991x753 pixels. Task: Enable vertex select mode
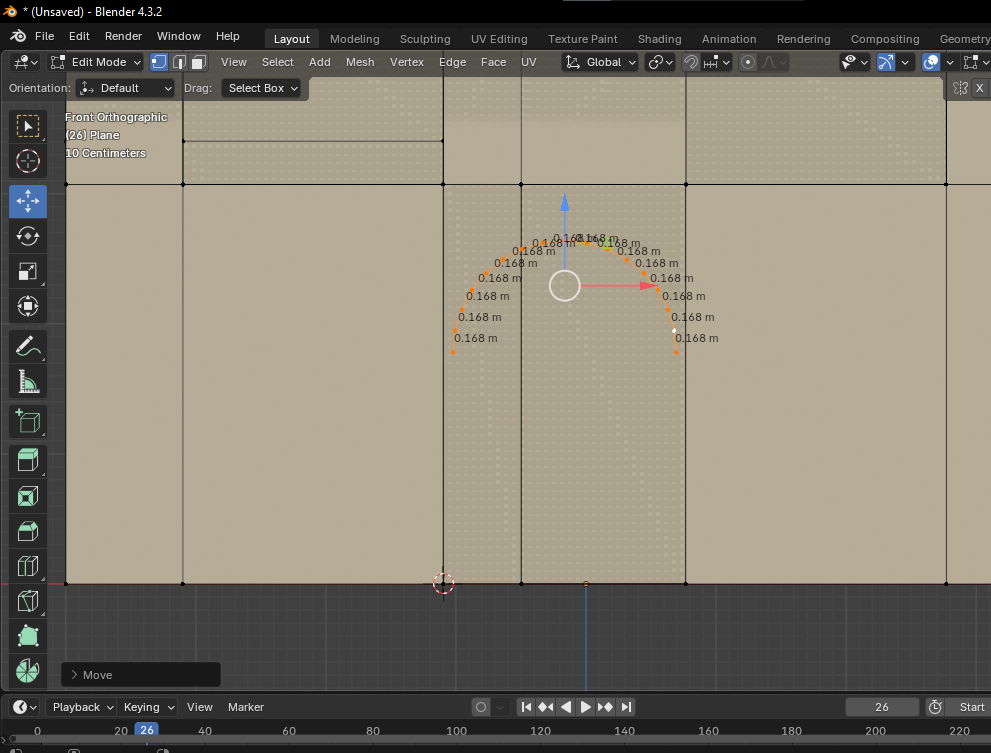click(x=159, y=62)
